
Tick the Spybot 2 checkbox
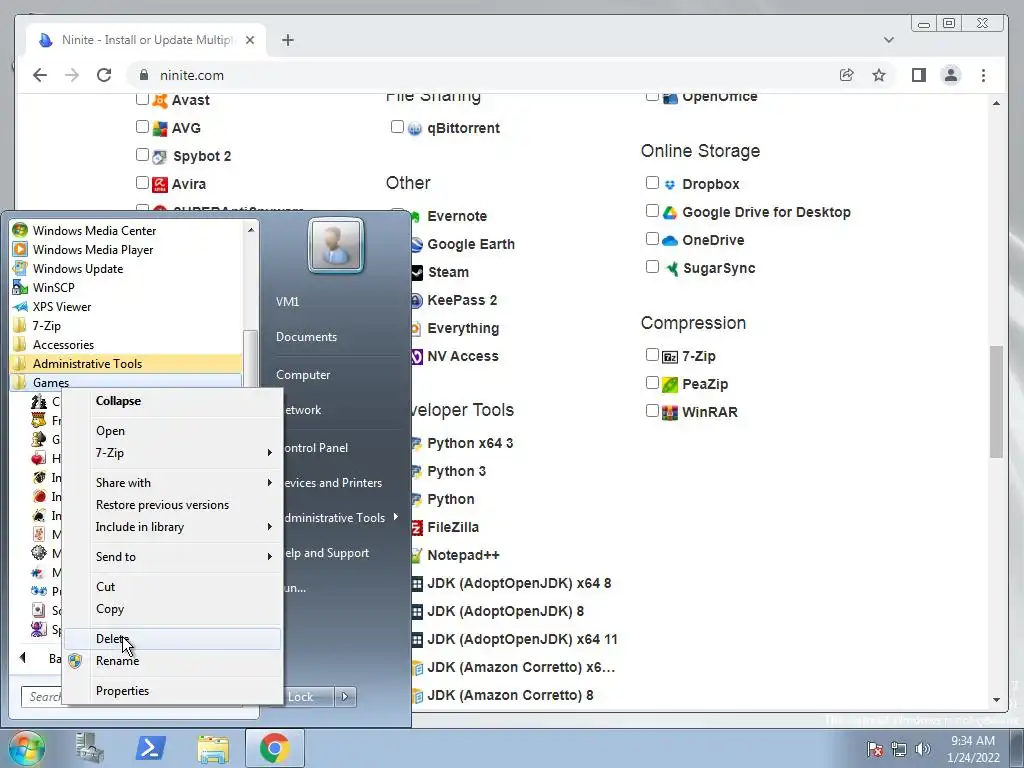[142, 155]
